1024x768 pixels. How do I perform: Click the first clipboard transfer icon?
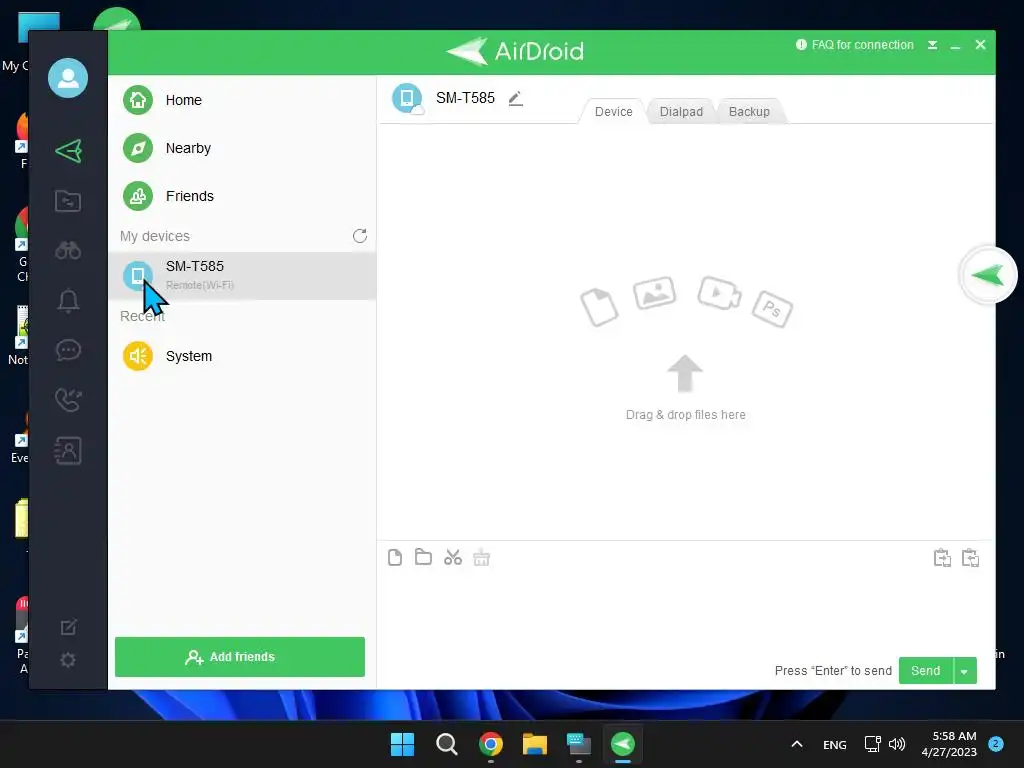click(x=942, y=558)
